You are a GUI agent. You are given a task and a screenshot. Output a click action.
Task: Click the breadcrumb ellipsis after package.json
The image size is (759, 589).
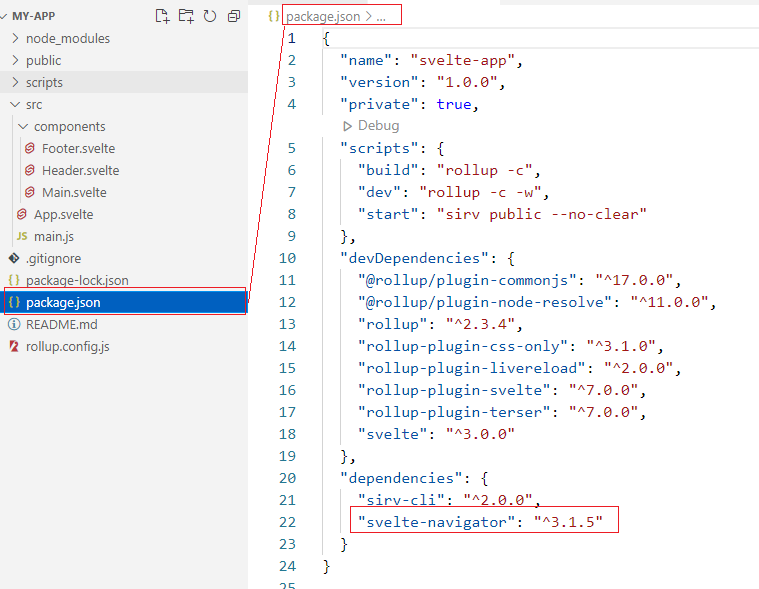381,16
